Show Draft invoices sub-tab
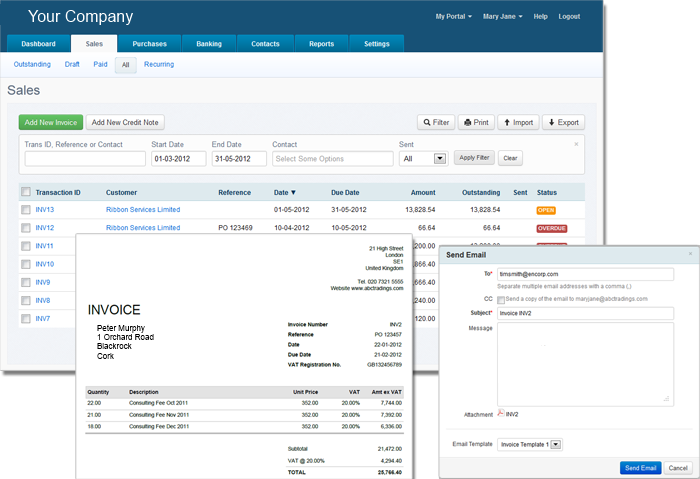The height and width of the screenshot is (479, 700). coord(72,64)
